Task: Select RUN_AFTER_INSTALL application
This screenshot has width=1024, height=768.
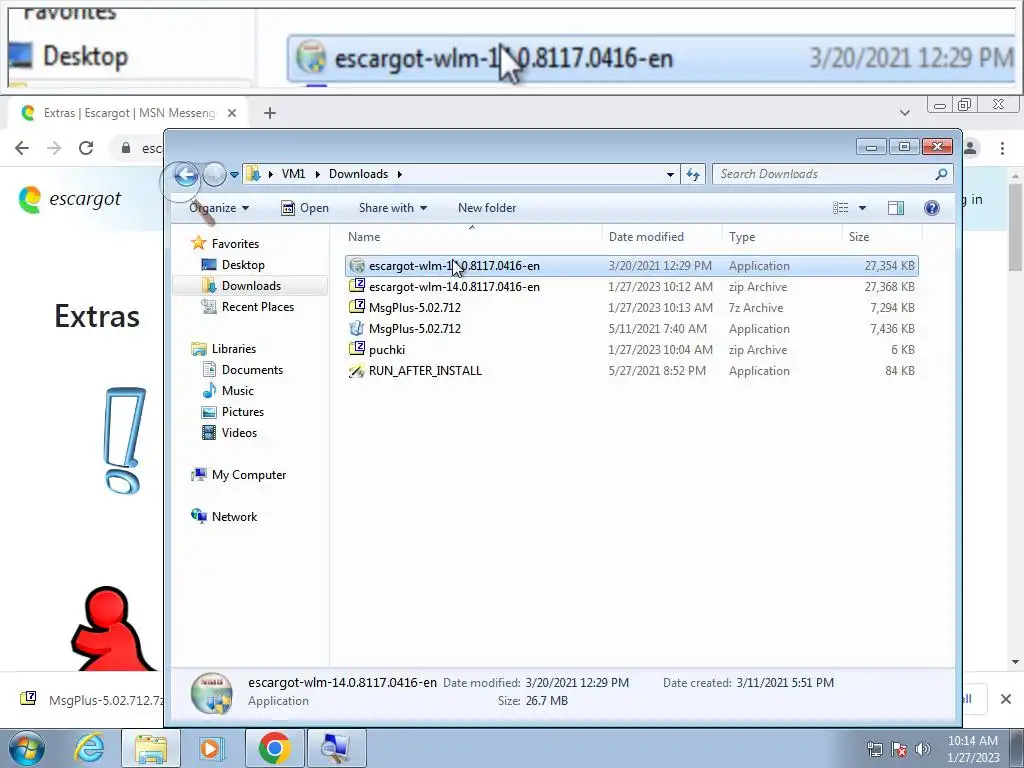Action: pos(632,370)
